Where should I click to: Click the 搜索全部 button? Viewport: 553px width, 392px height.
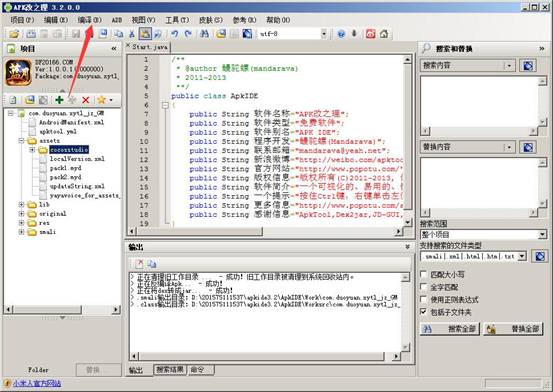(450, 329)
